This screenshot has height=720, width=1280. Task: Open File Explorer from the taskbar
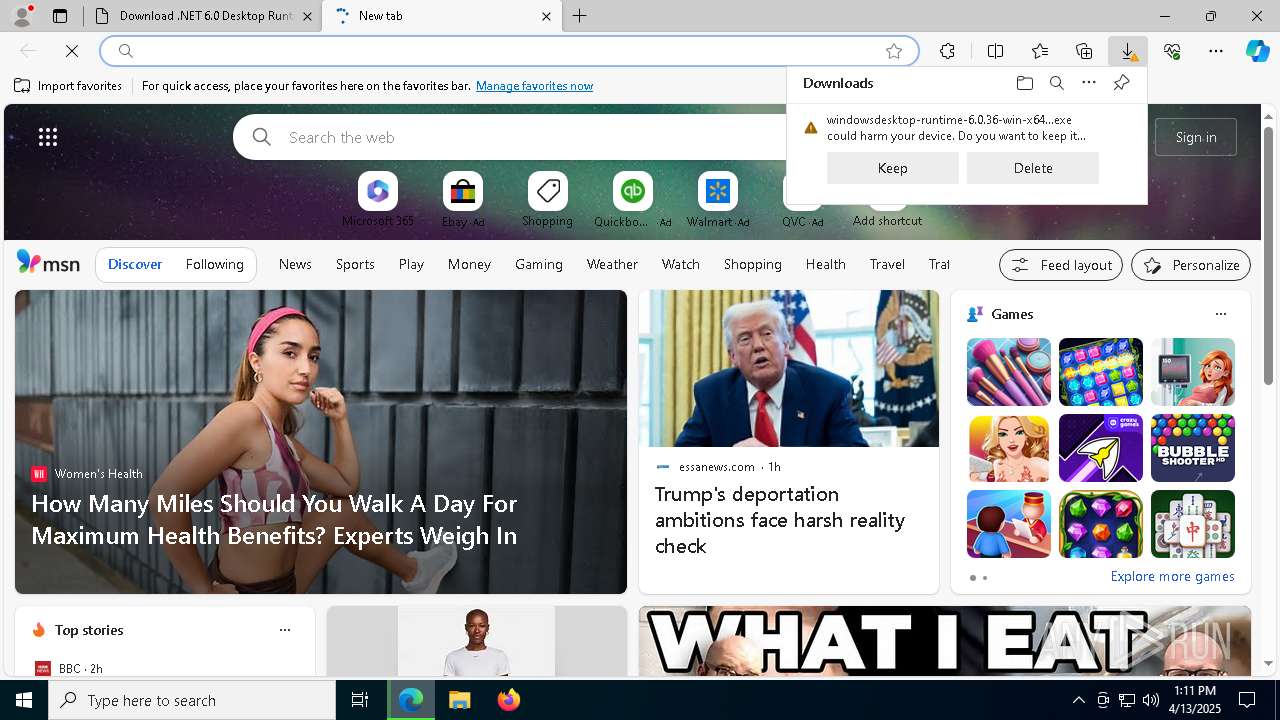pos(459,700)
